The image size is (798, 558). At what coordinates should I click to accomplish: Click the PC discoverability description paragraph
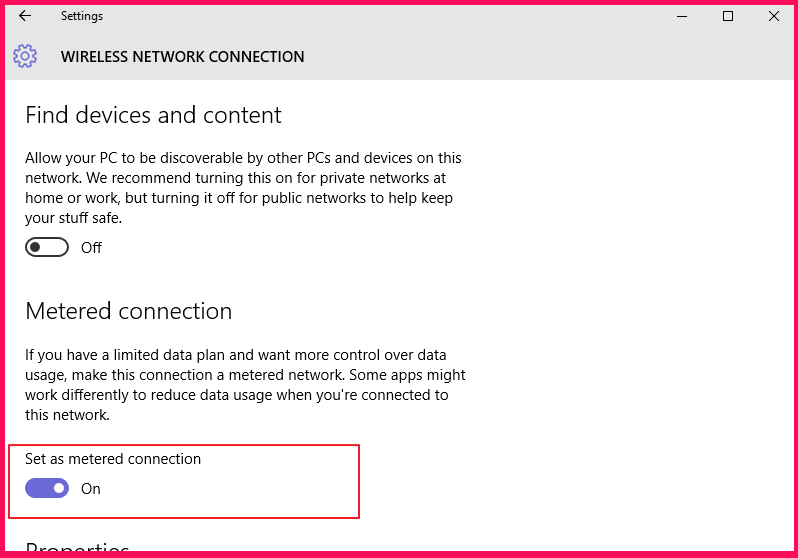point(243,188)
